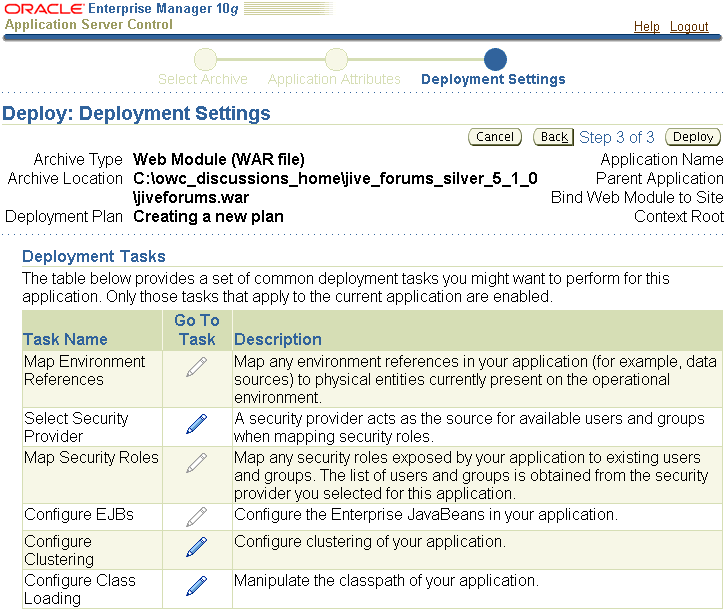
Task: Click the Go To Task column header
Action: pos(197,330)
